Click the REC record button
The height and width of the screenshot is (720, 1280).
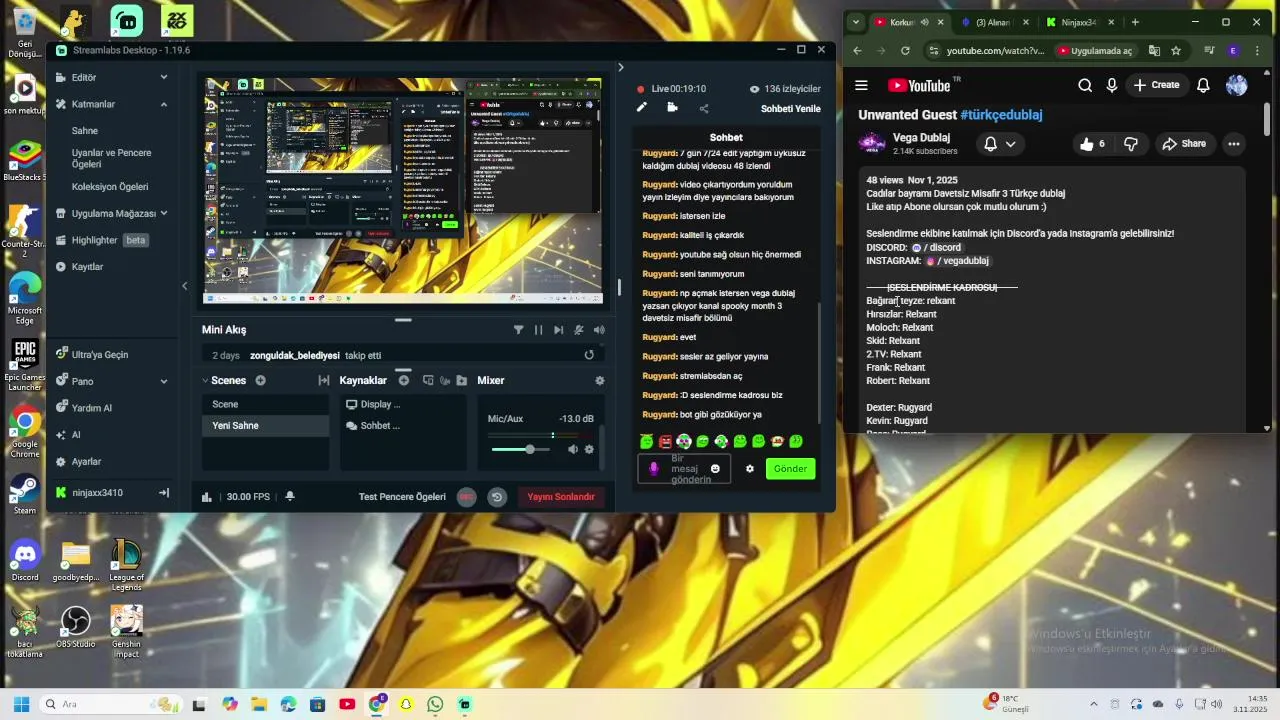(466, 497)
